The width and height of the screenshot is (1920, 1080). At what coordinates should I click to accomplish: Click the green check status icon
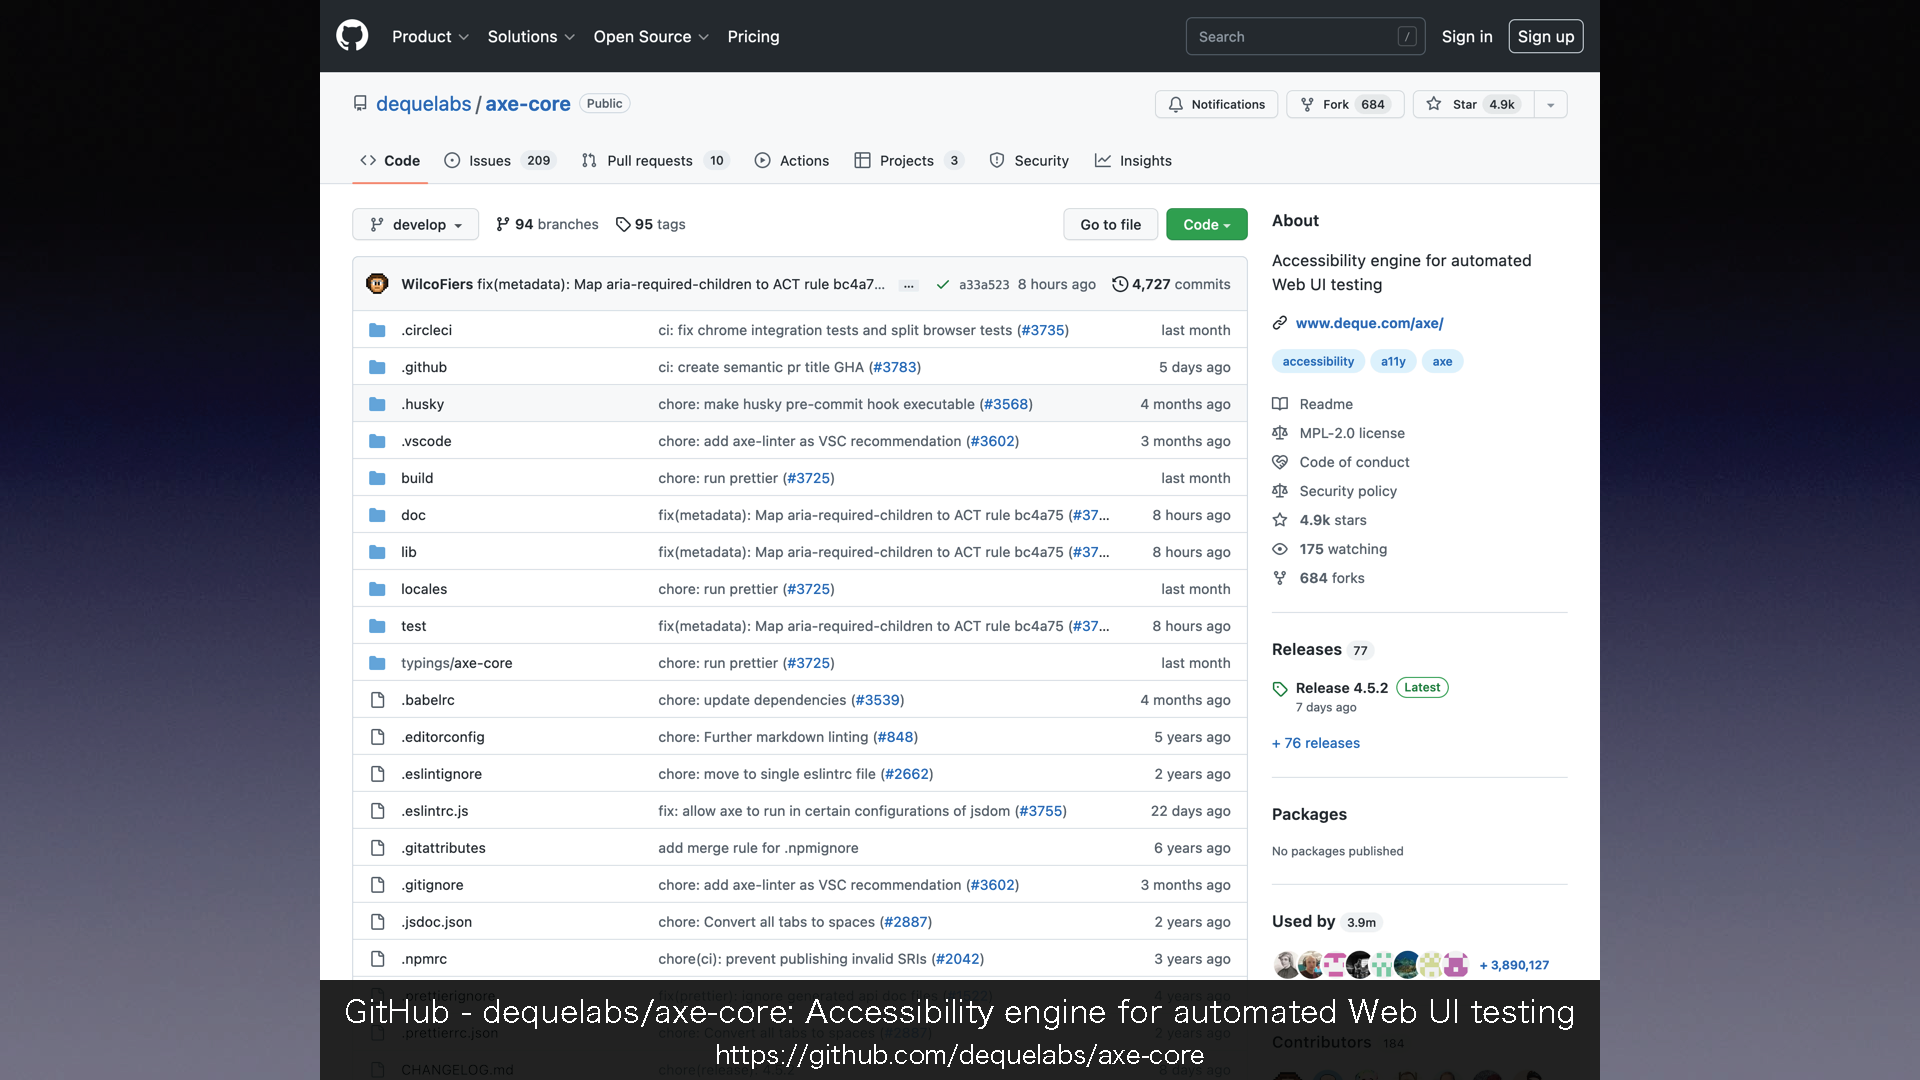tap(942, 284)
